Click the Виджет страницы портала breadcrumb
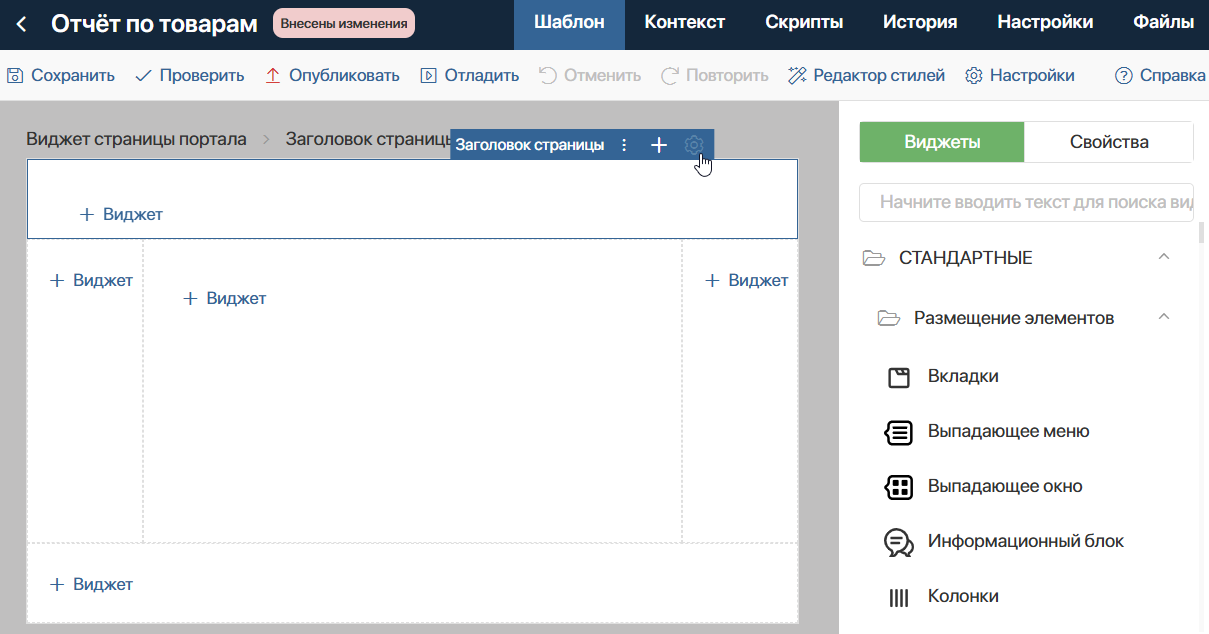 136,139
